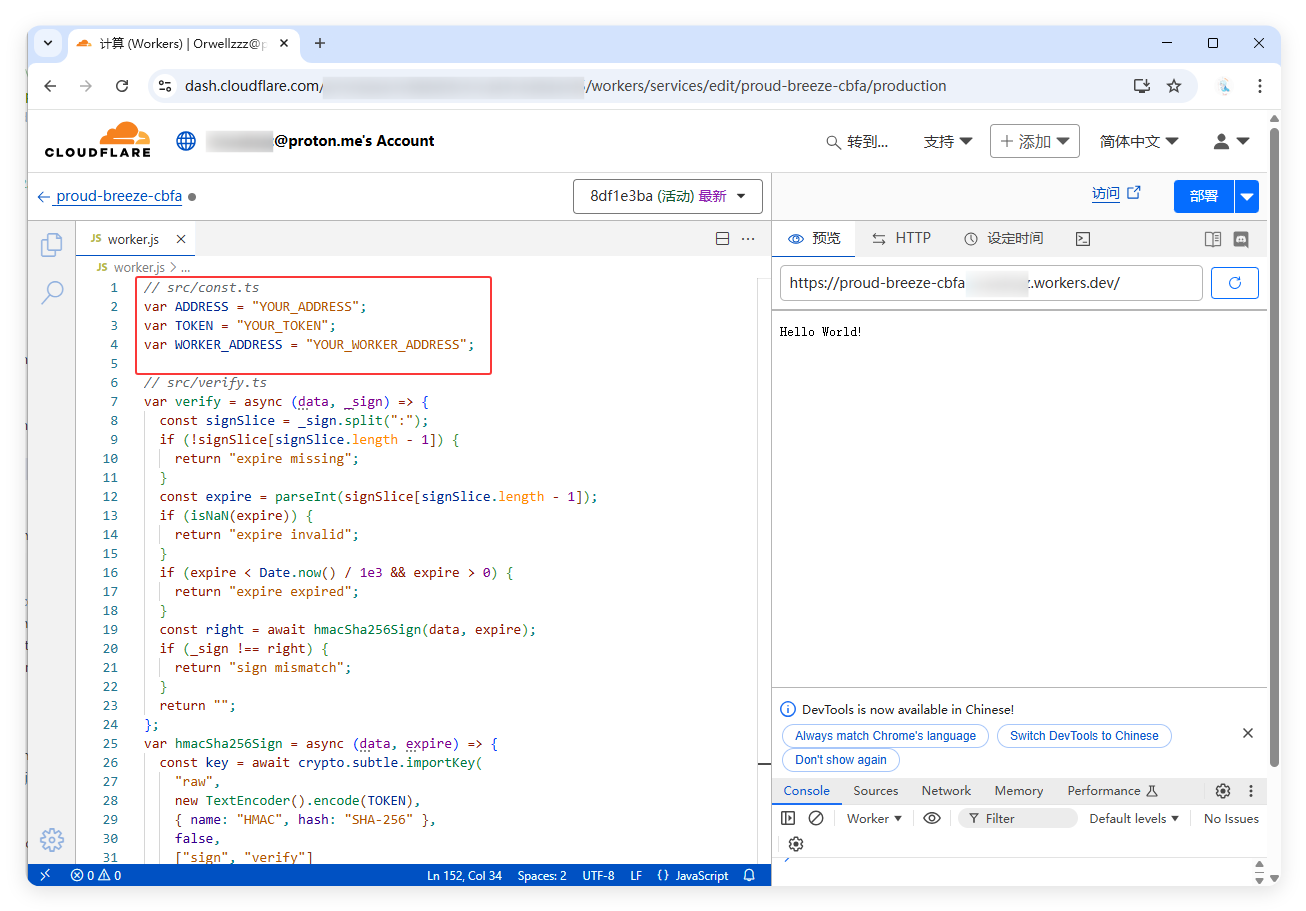
Task: Click the blue 部署 deploy button
Action: click(1203, 196)
